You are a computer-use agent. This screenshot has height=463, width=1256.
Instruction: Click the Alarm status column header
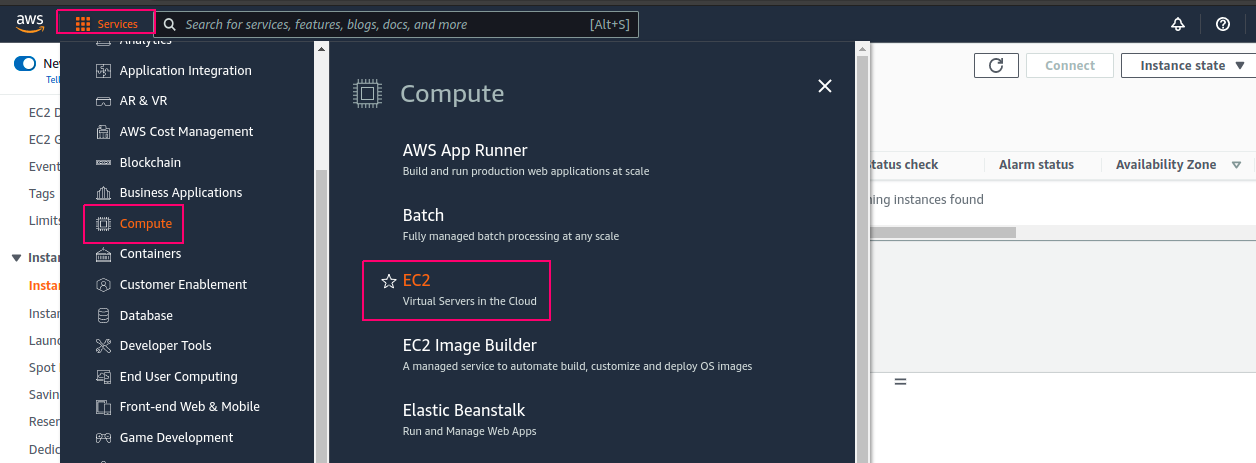coord(1036,165)
